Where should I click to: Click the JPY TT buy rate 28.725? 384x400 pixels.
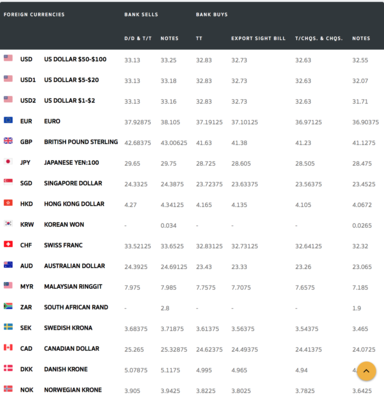pos(206,164)
